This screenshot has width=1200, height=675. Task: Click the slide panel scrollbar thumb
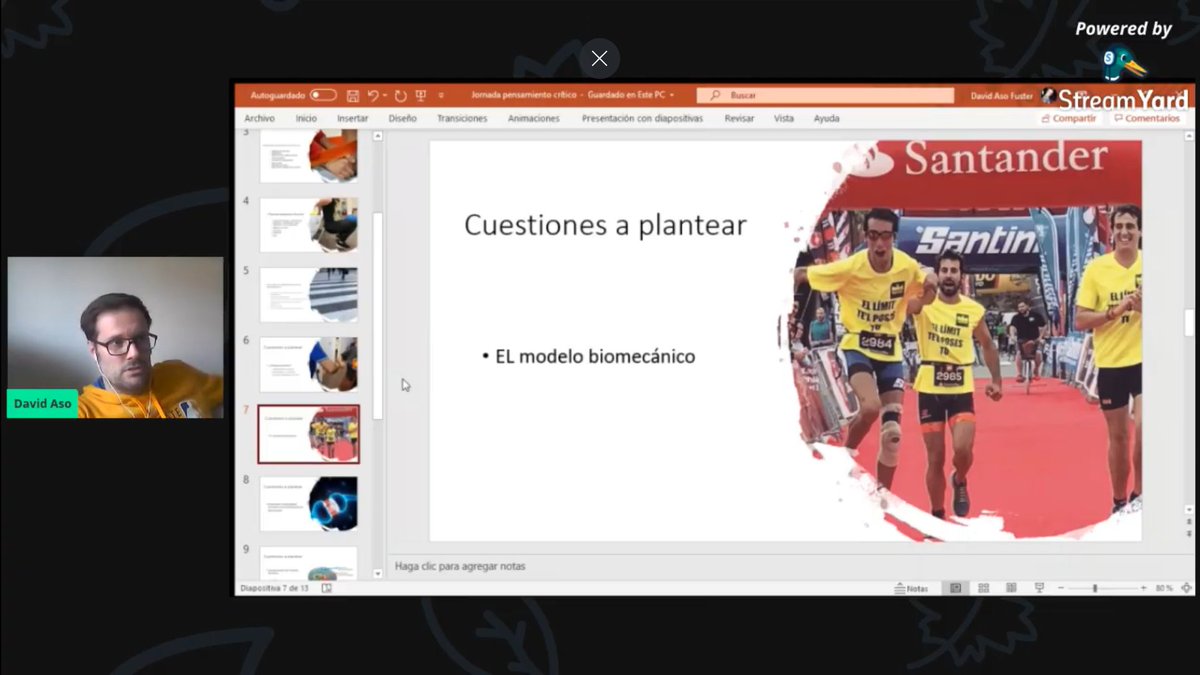coord(377,315)
